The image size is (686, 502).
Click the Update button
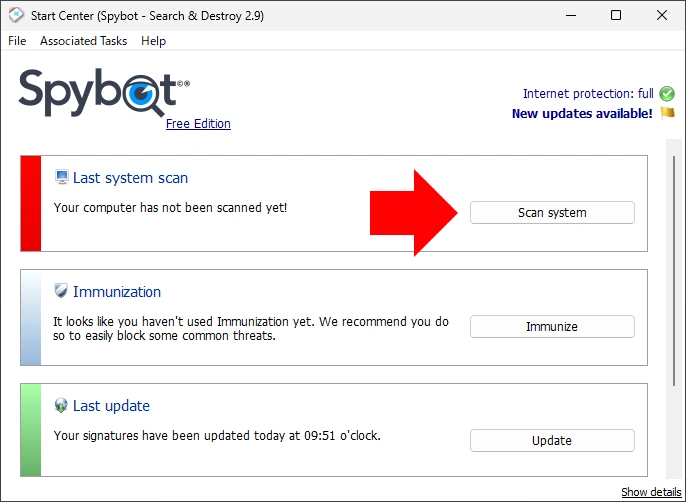click(x=552, y=440)
